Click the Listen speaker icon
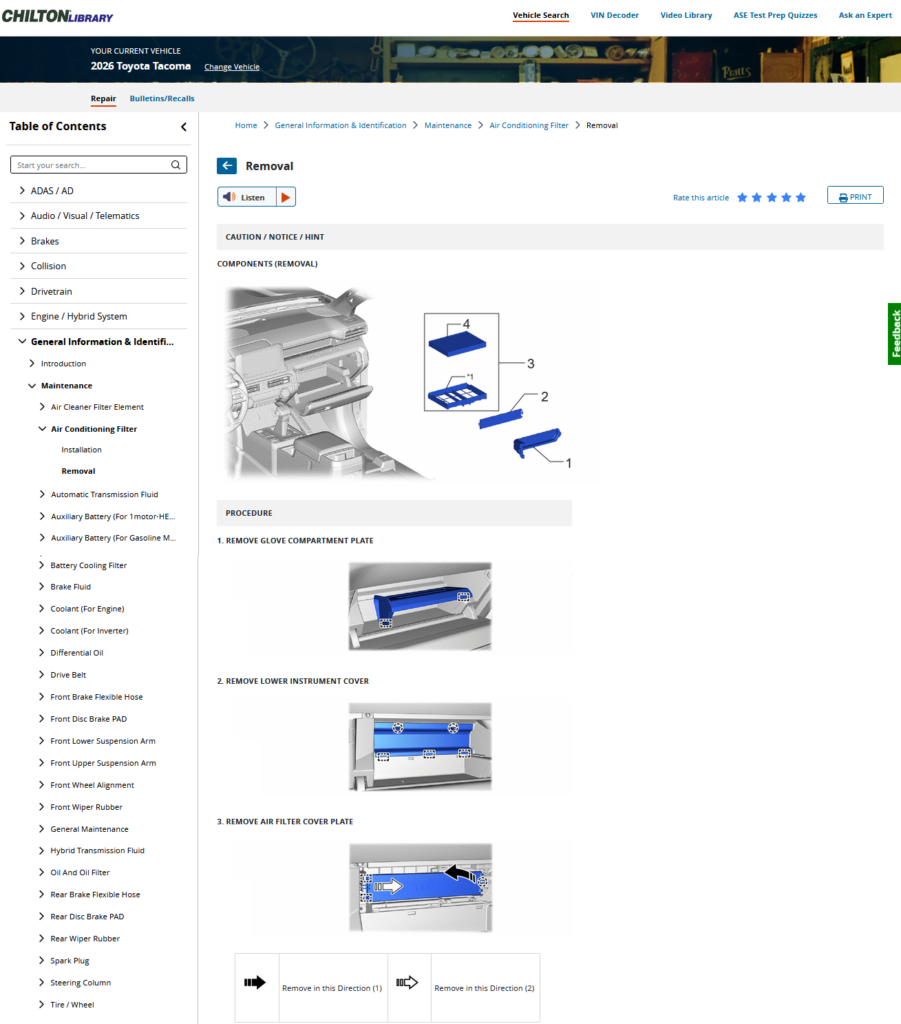 (229, 197)
